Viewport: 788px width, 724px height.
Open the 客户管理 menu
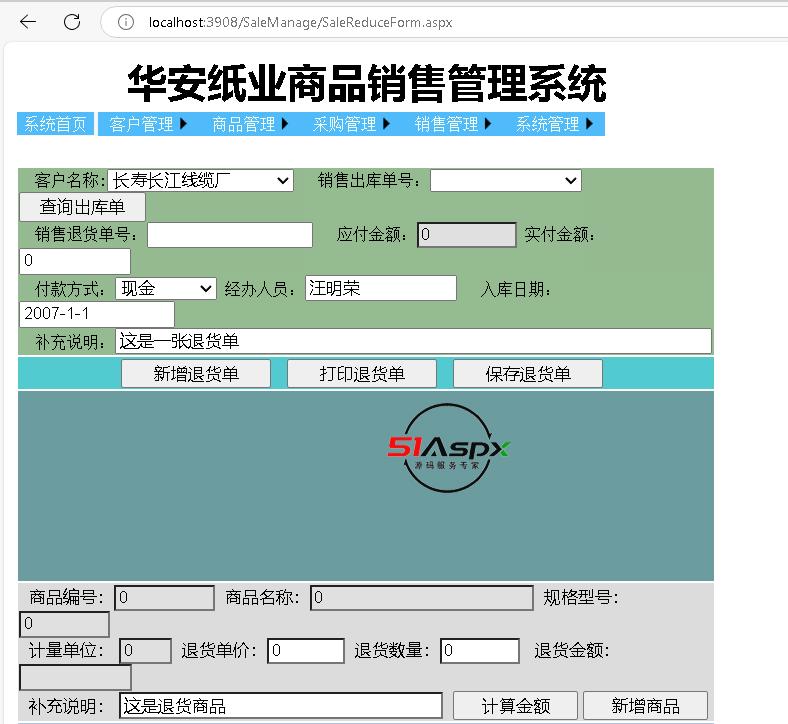[148, 124]
